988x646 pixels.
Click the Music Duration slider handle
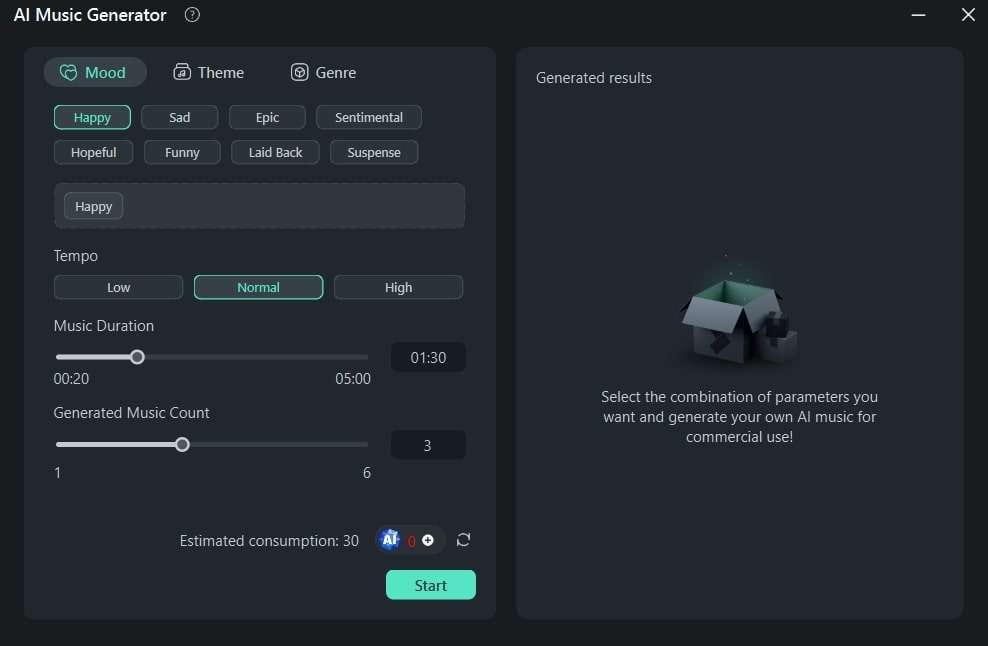pyautogui.click(x=137, y=357)
